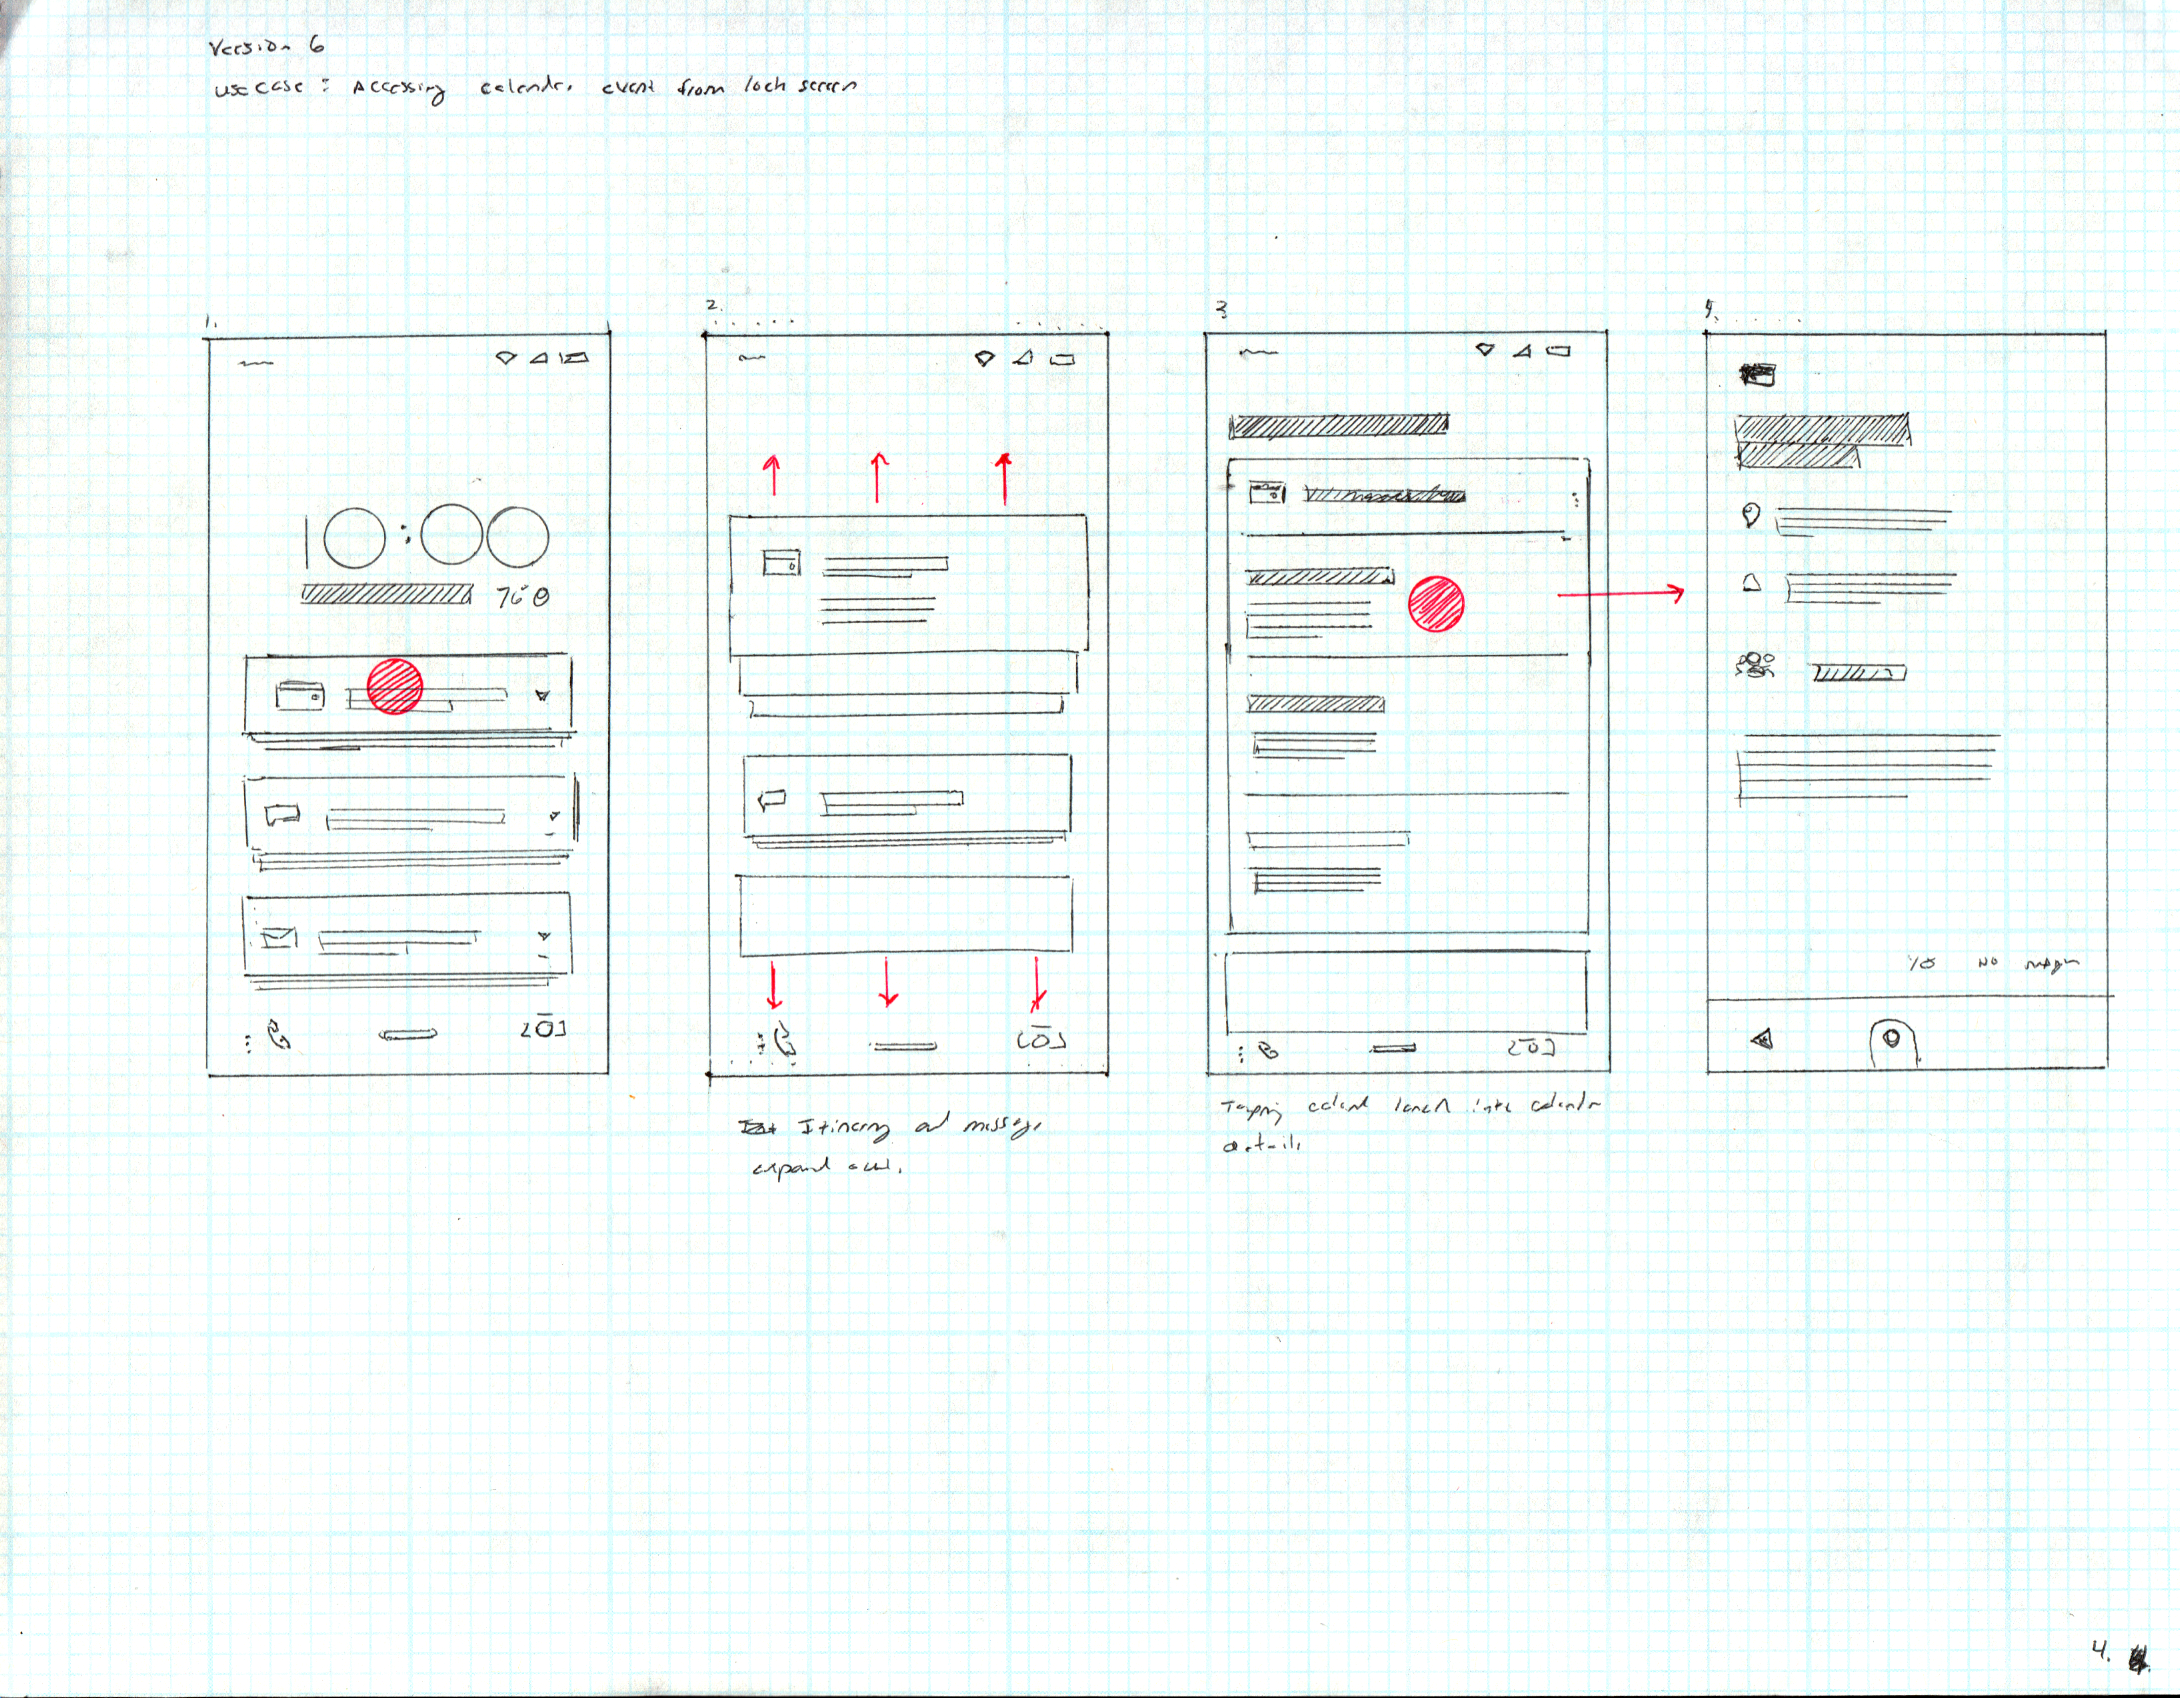Tap the calendar icon in screen 1's first card
Viewport: 2180px width, 1698px height.
pyautogui.click(x=299, y=696)
